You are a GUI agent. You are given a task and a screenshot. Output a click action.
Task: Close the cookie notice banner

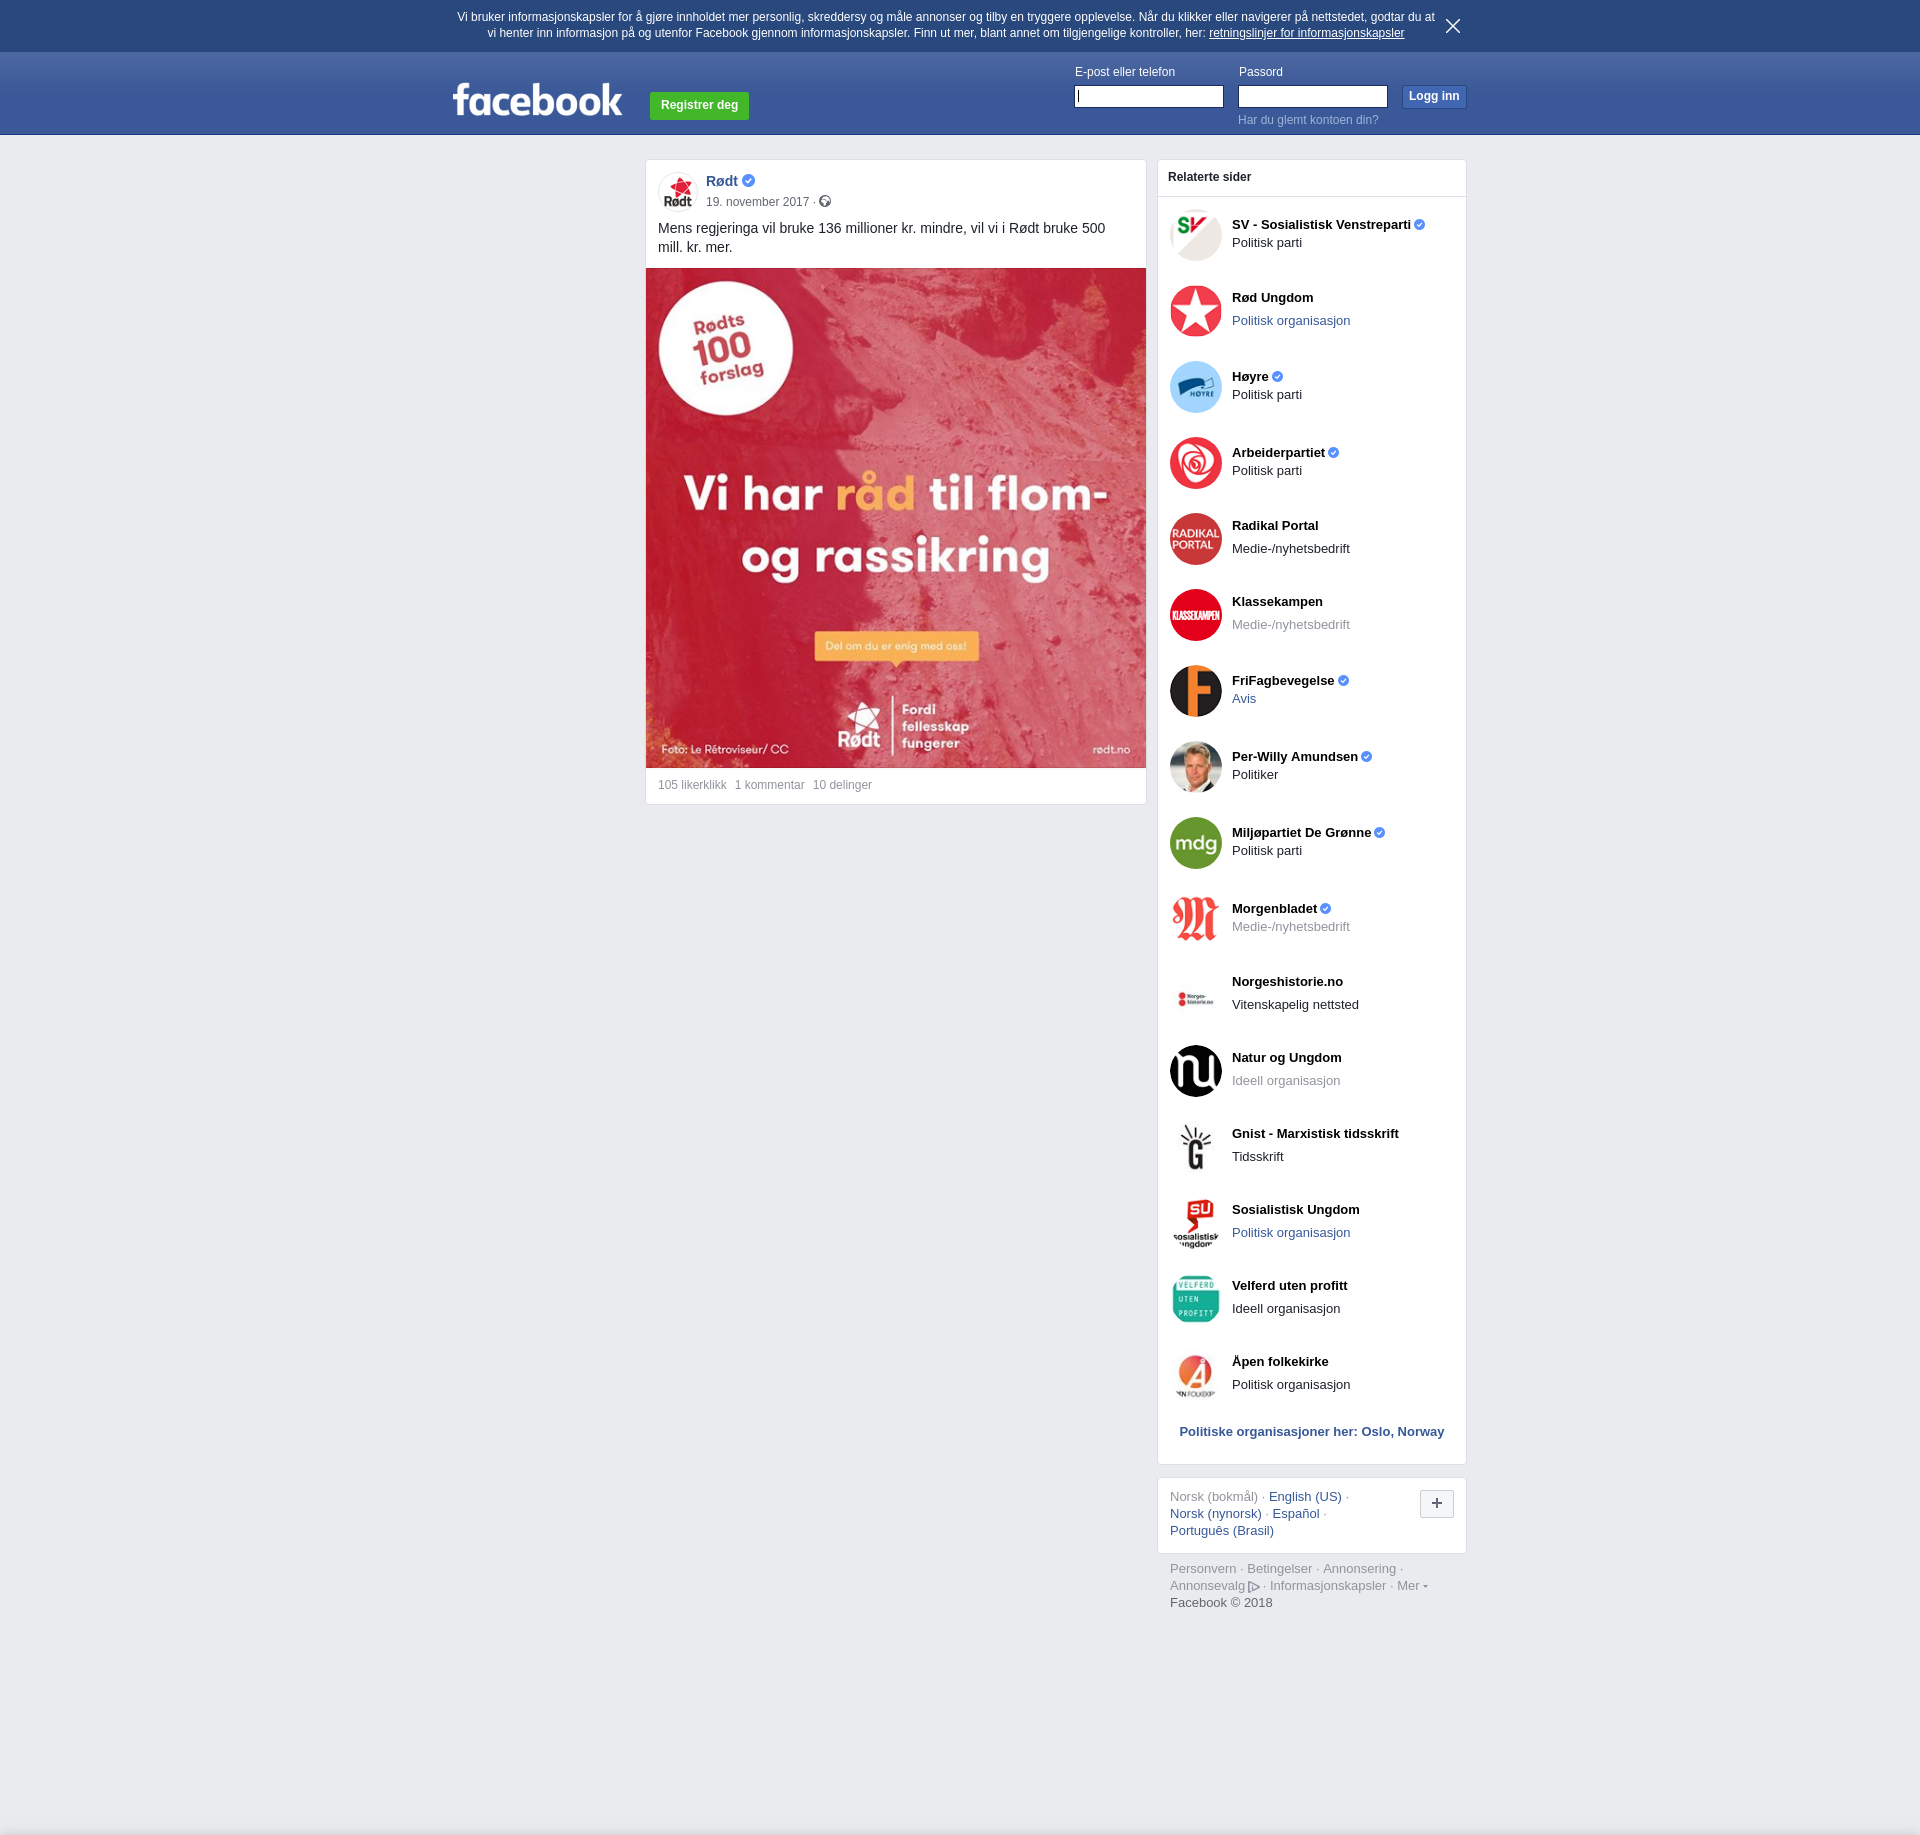pos(1452,26)
